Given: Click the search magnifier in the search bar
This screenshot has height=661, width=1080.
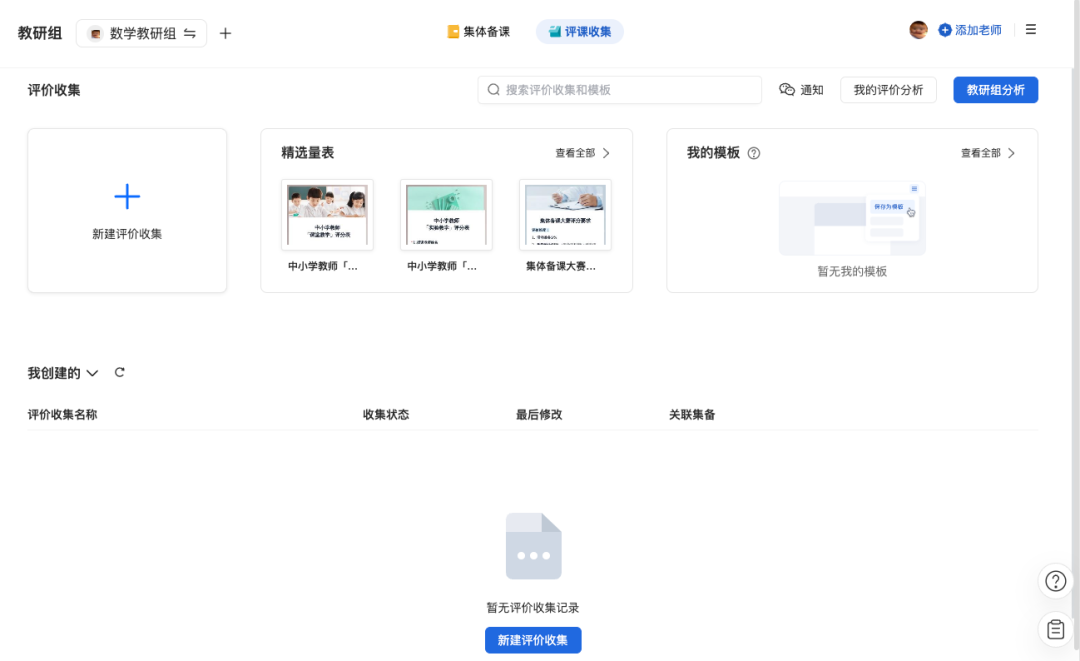Looking at the screenshot, I should click(x=493, y=90).
